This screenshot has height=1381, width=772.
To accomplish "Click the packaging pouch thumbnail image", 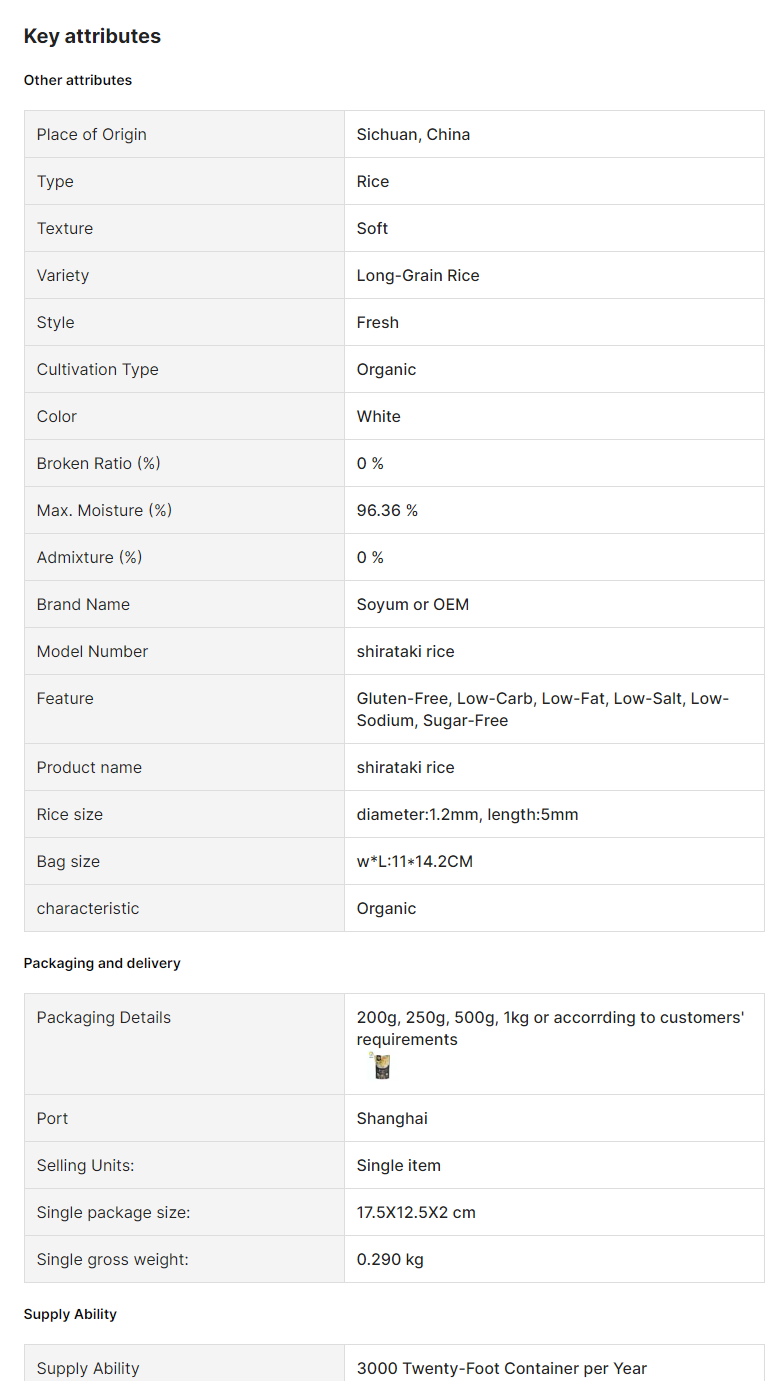I will tap(380, 1066).
